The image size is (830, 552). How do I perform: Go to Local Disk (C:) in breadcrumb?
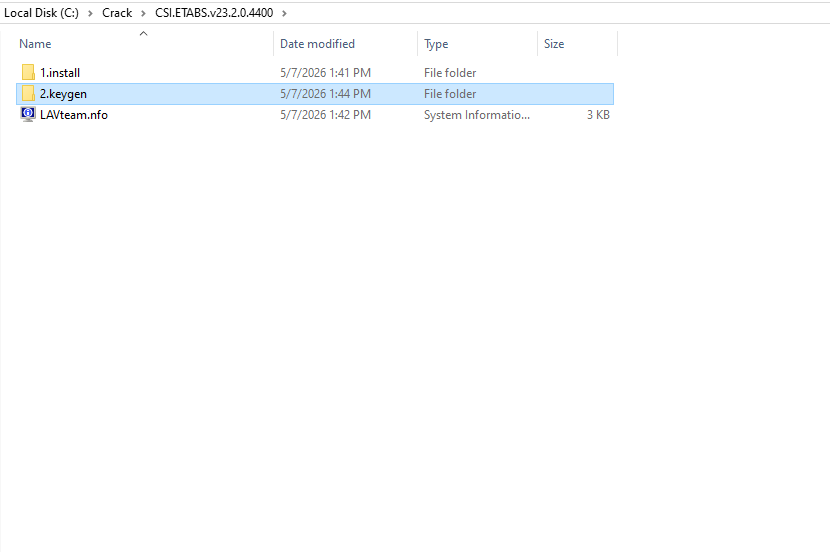(x=41, y=13)
